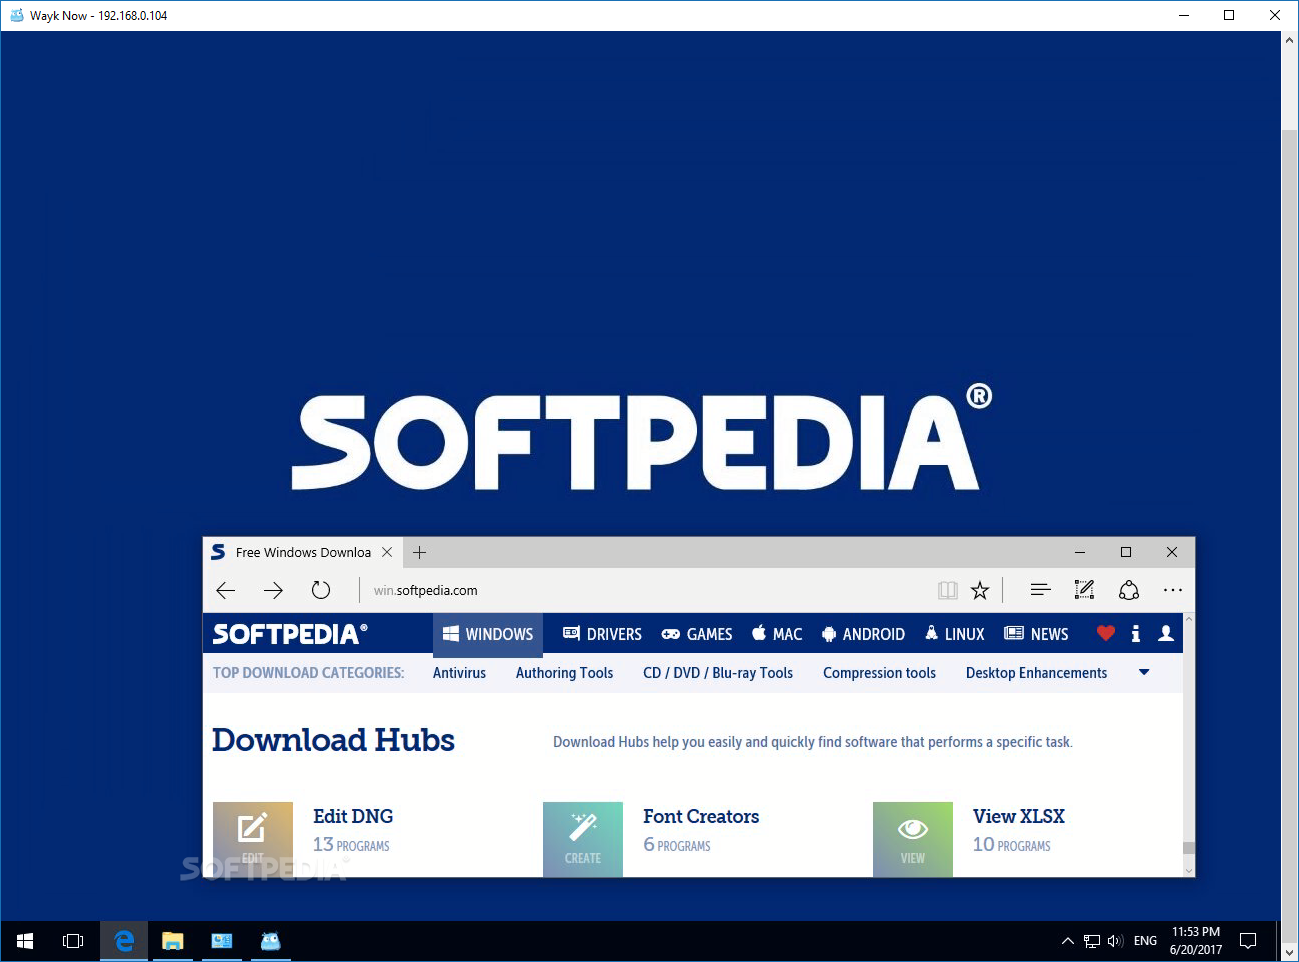The width and height of the screenshot is (1299, 962).
Task: Click the info icon in site header
Action: coord(1135,633)
